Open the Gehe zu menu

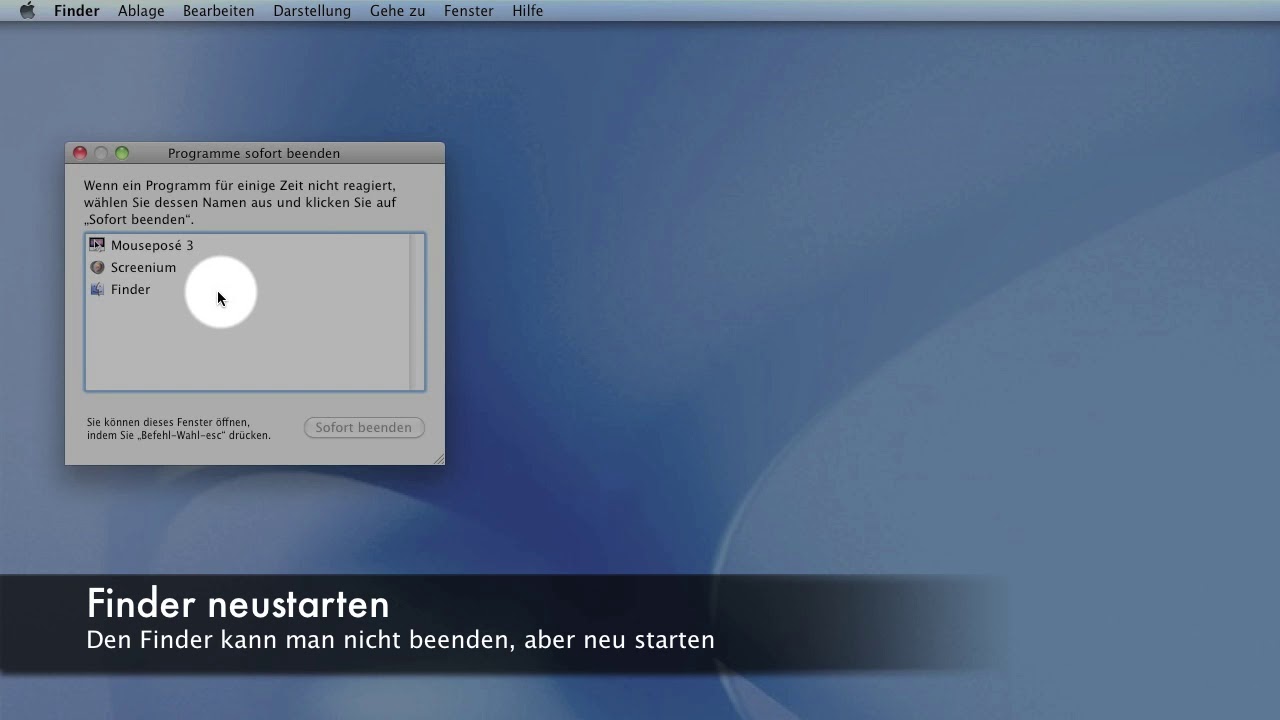click(397, 11)
